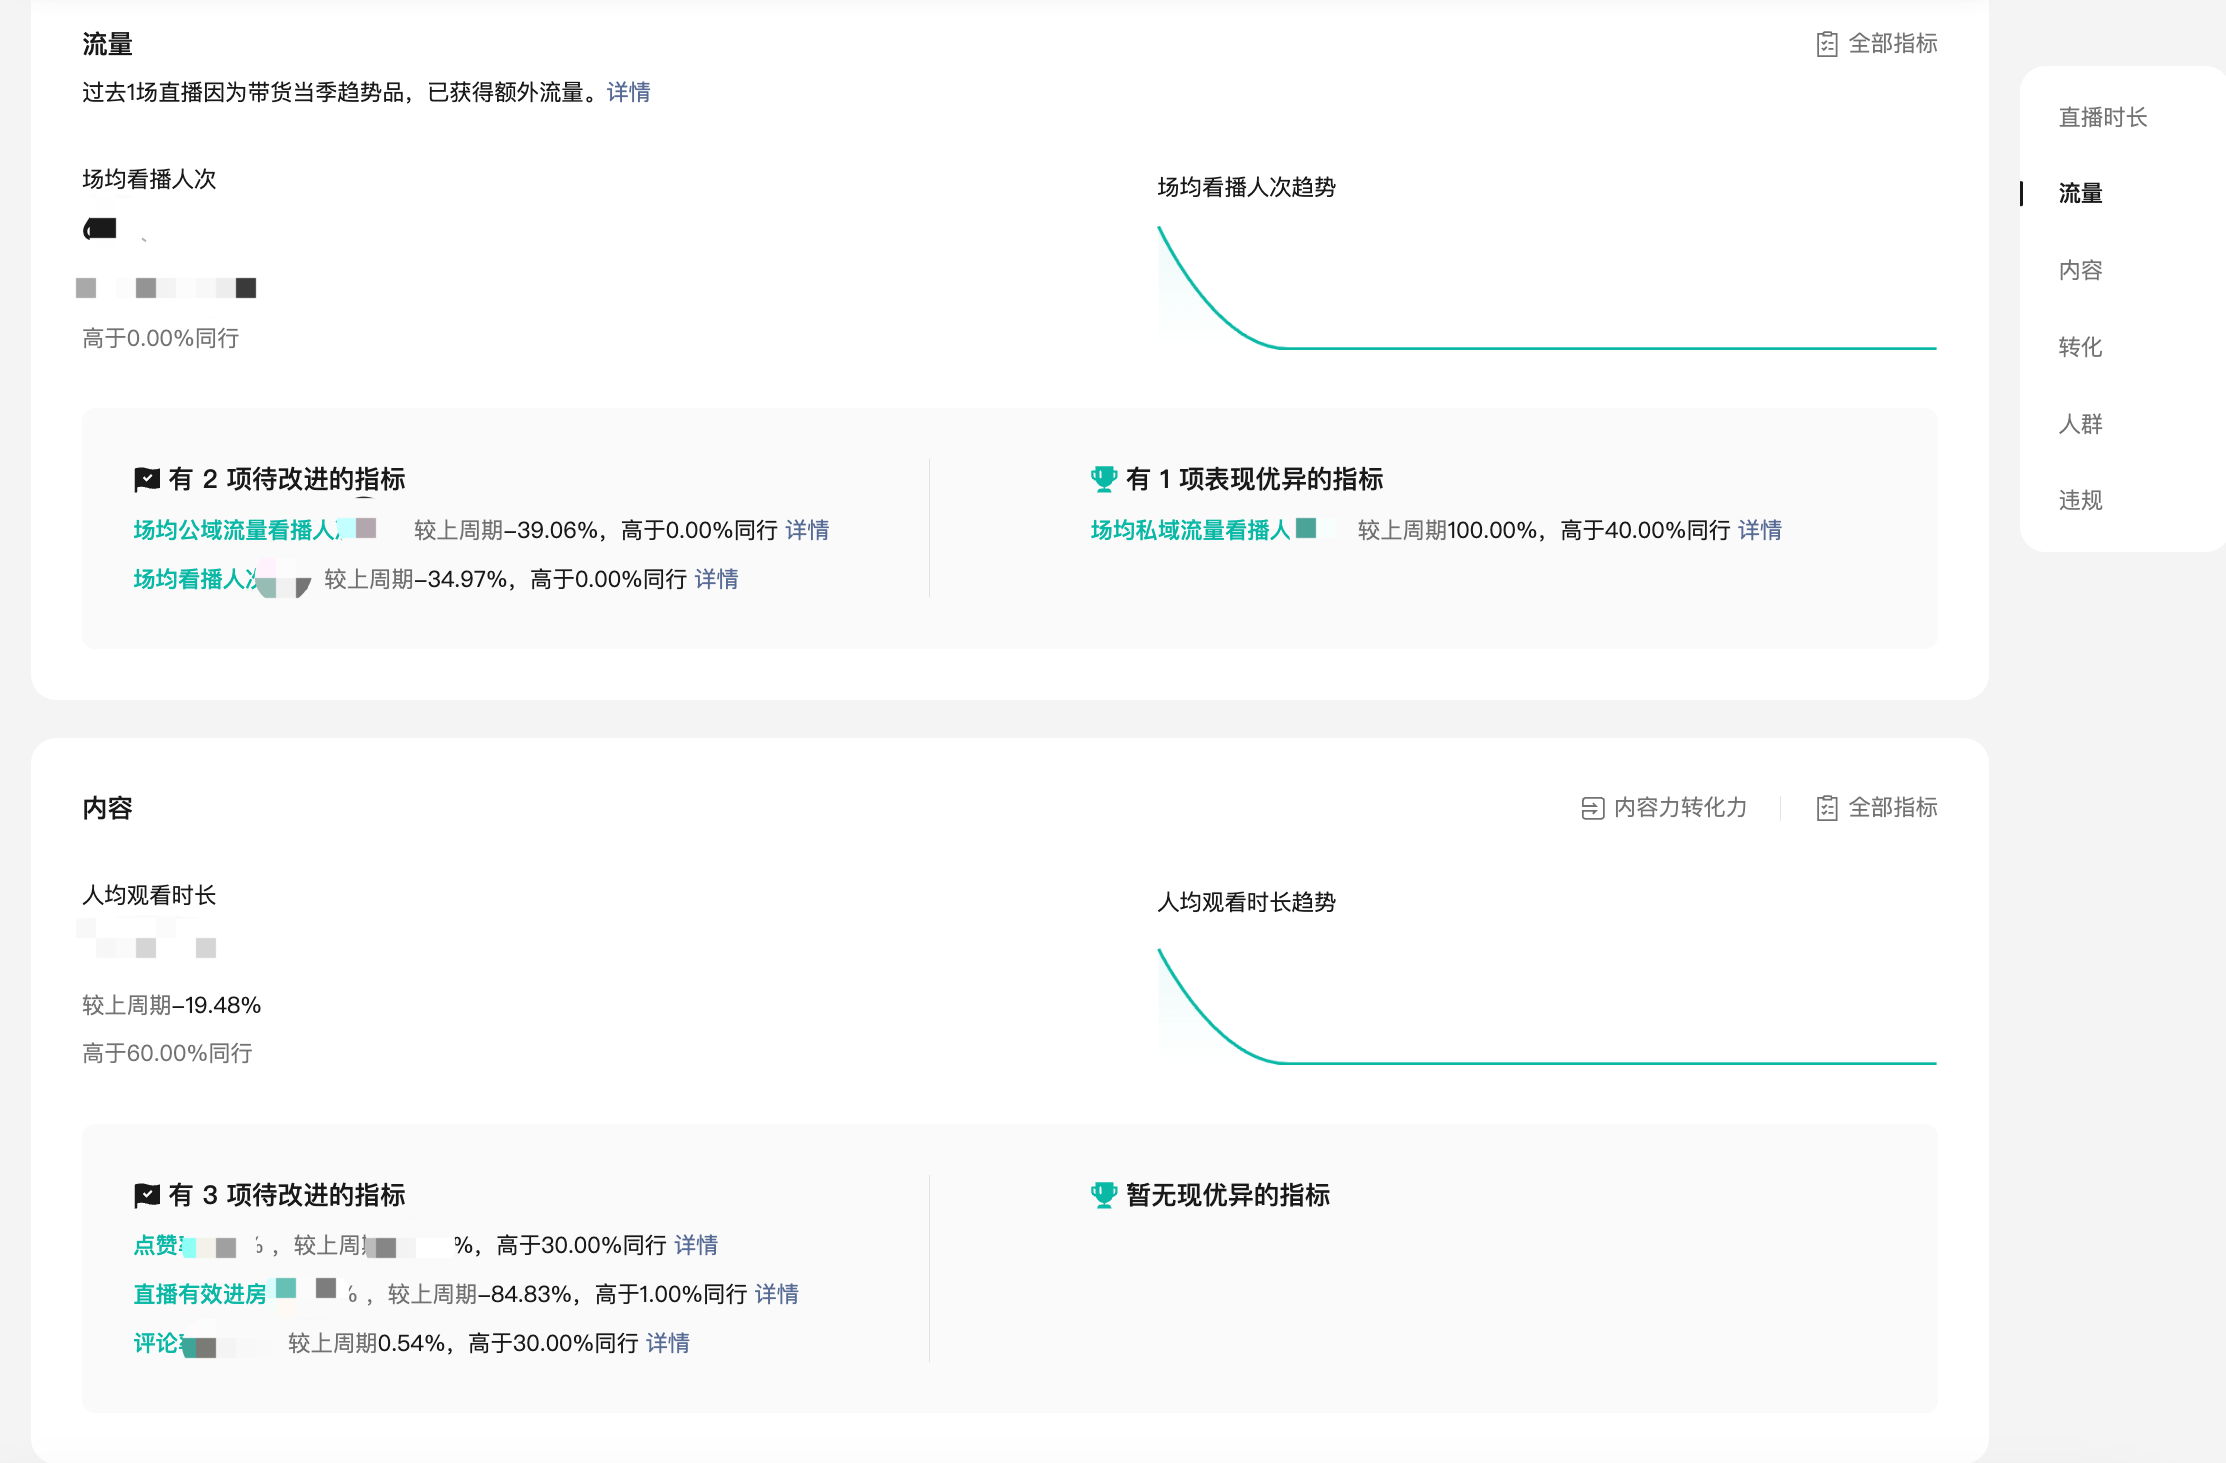Click flag icon beside 有 3 项待改进的指标

point(147,1195)
